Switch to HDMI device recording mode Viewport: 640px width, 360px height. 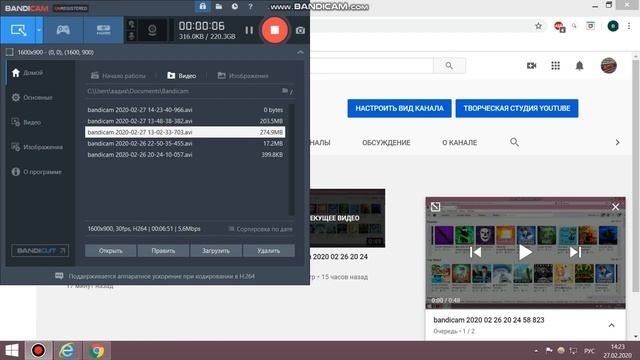point(103,30)
